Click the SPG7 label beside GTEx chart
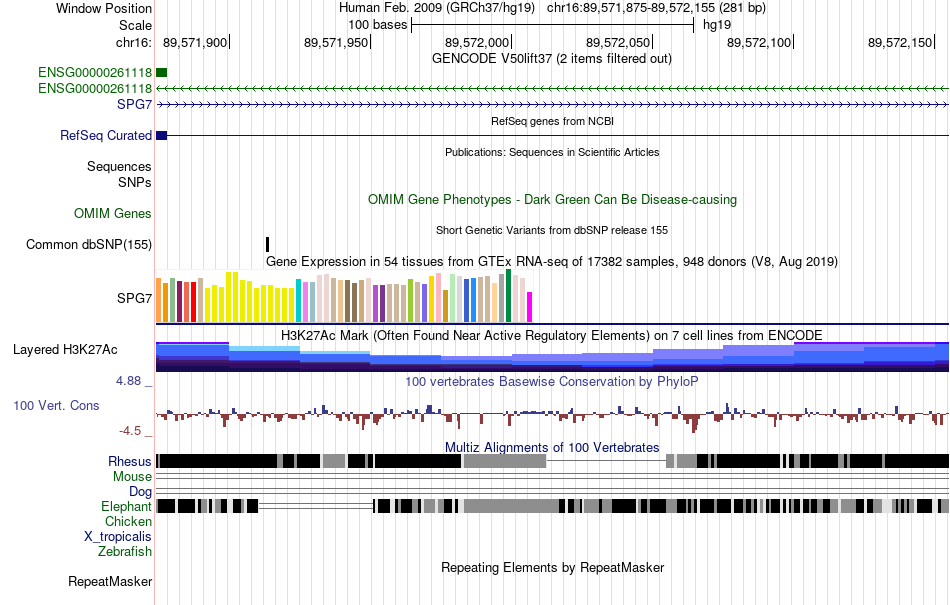 pos(135,298)
